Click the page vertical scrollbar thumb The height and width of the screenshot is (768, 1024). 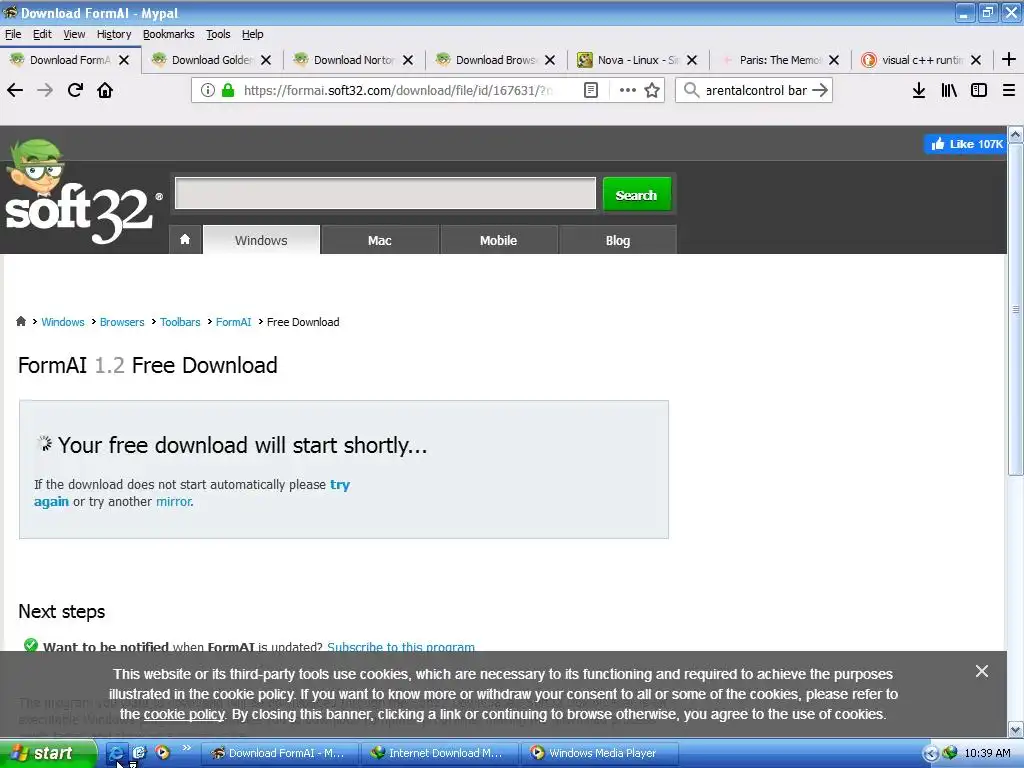point(1015,310)
